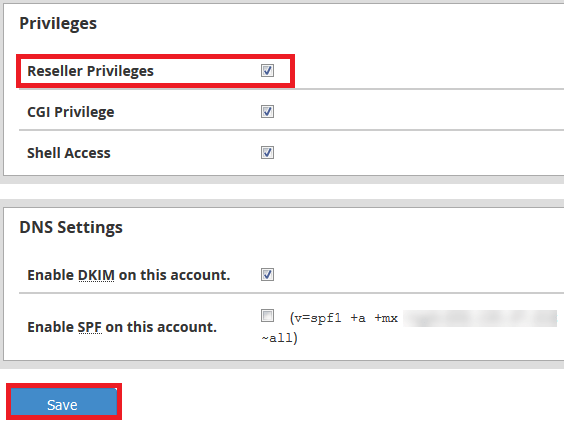Screen dimensions: 564x427
Task: Click the Shell Access label text
Action: [x=69, y=153]
